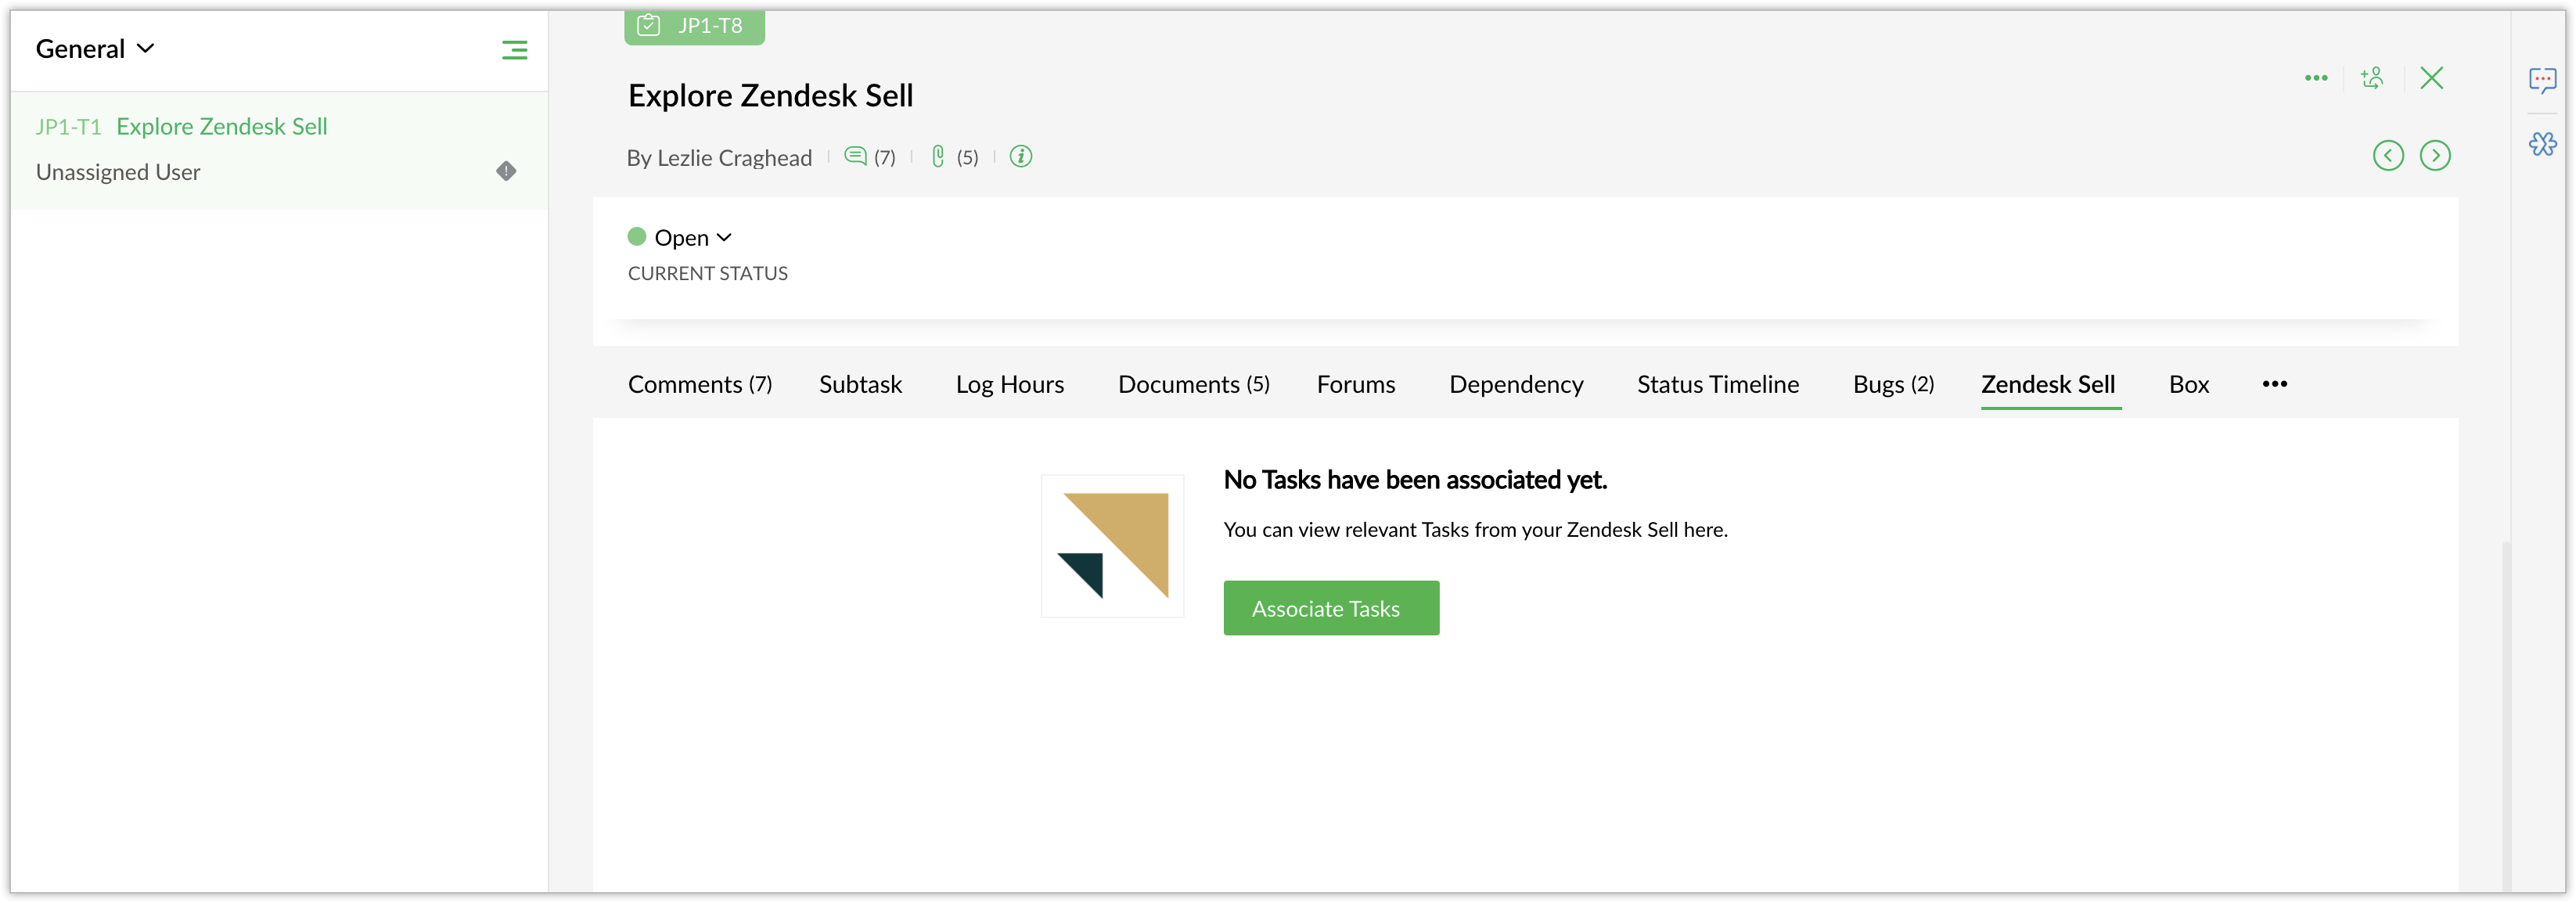This screenshot has width=2576, height=903.
Task: Go to previous task arrow
Action: pos(2388,156)
